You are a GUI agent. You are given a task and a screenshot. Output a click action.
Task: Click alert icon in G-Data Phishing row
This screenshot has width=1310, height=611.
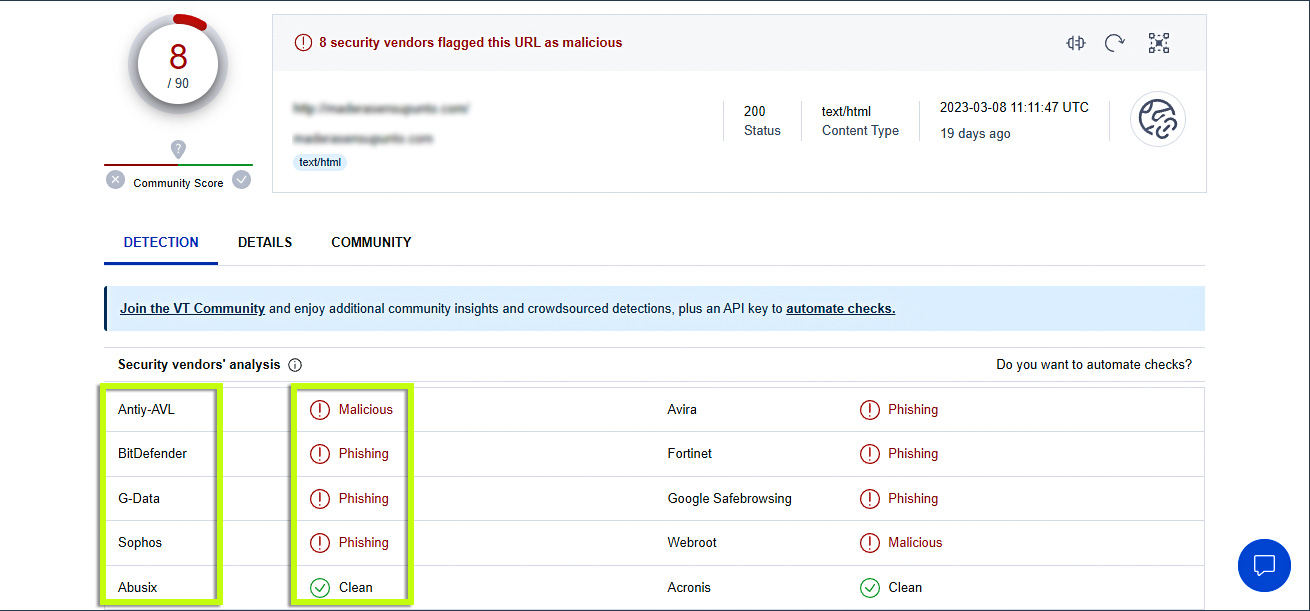pos(320,498)
